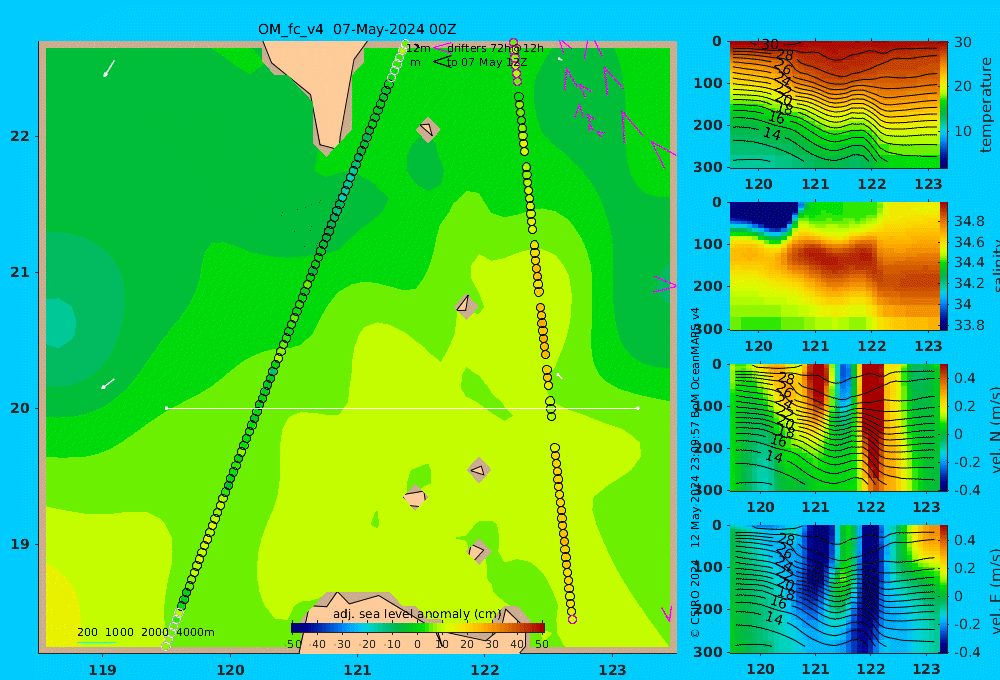Click the small island marker near 121.9E, 18.9N
The height and width of the screenshot is (680, 1000).
pyautogui.click(x=478, y=551)
